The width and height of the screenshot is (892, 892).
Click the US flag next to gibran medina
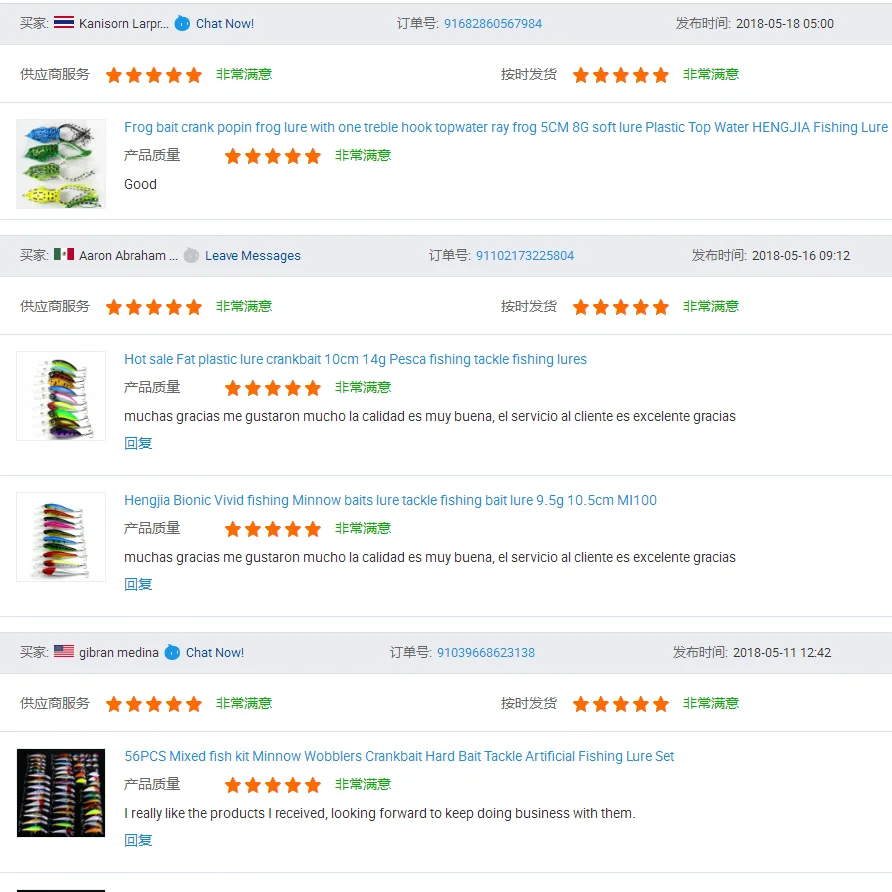coord(64,651)
